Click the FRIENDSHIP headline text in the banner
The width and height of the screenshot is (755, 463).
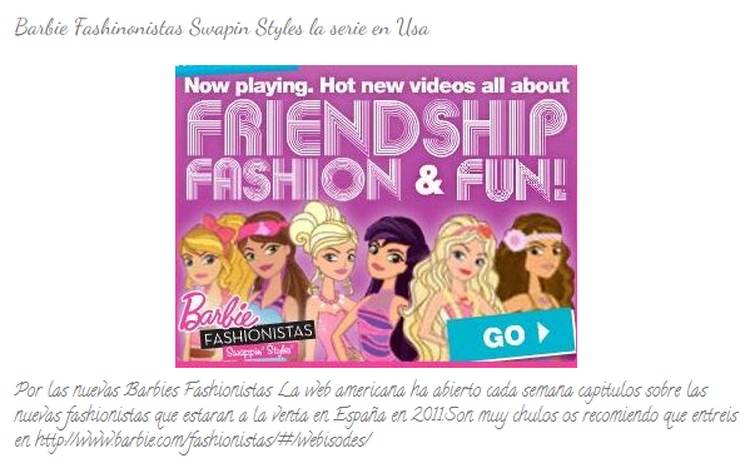pos(376,127)
